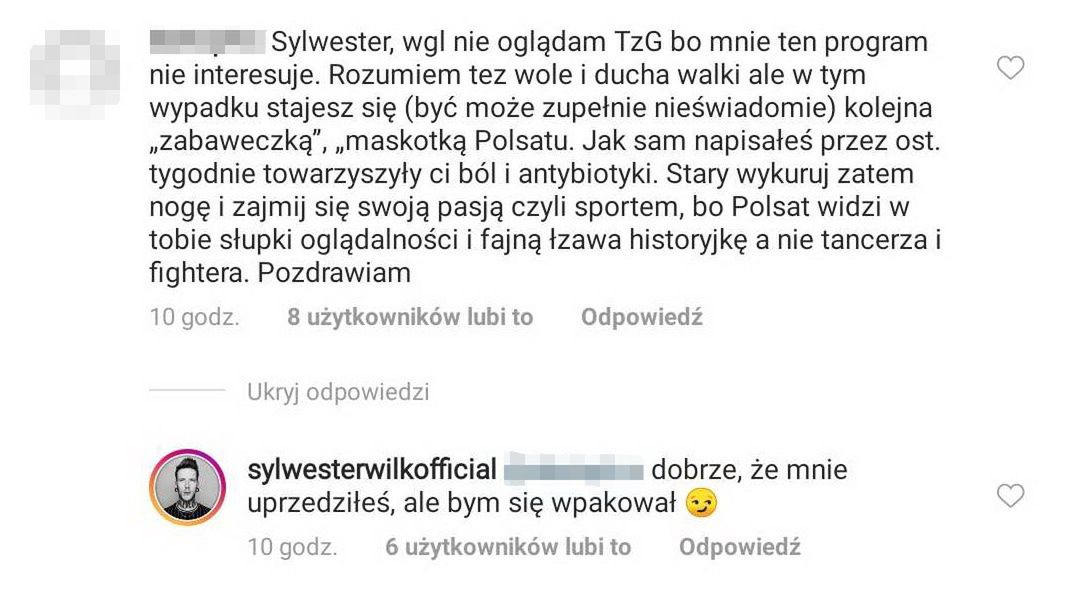Click the '10 godz.' timestamp under first comment
The height and width of the screenshot is (595, 1077).
click(194, 317)
